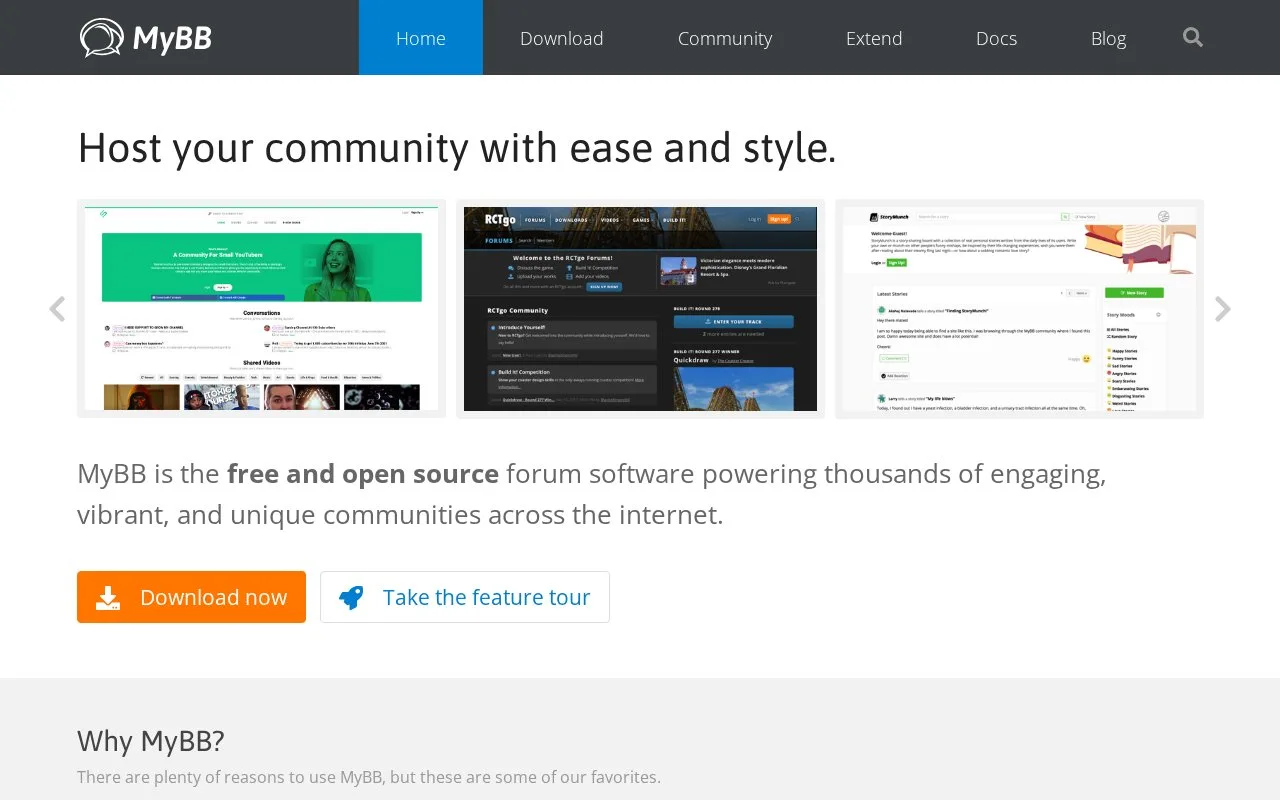Viewport: 1280px width, 800px height.
Task: Click the headline "Host your community with ease and style."
Action: (457, 148)
